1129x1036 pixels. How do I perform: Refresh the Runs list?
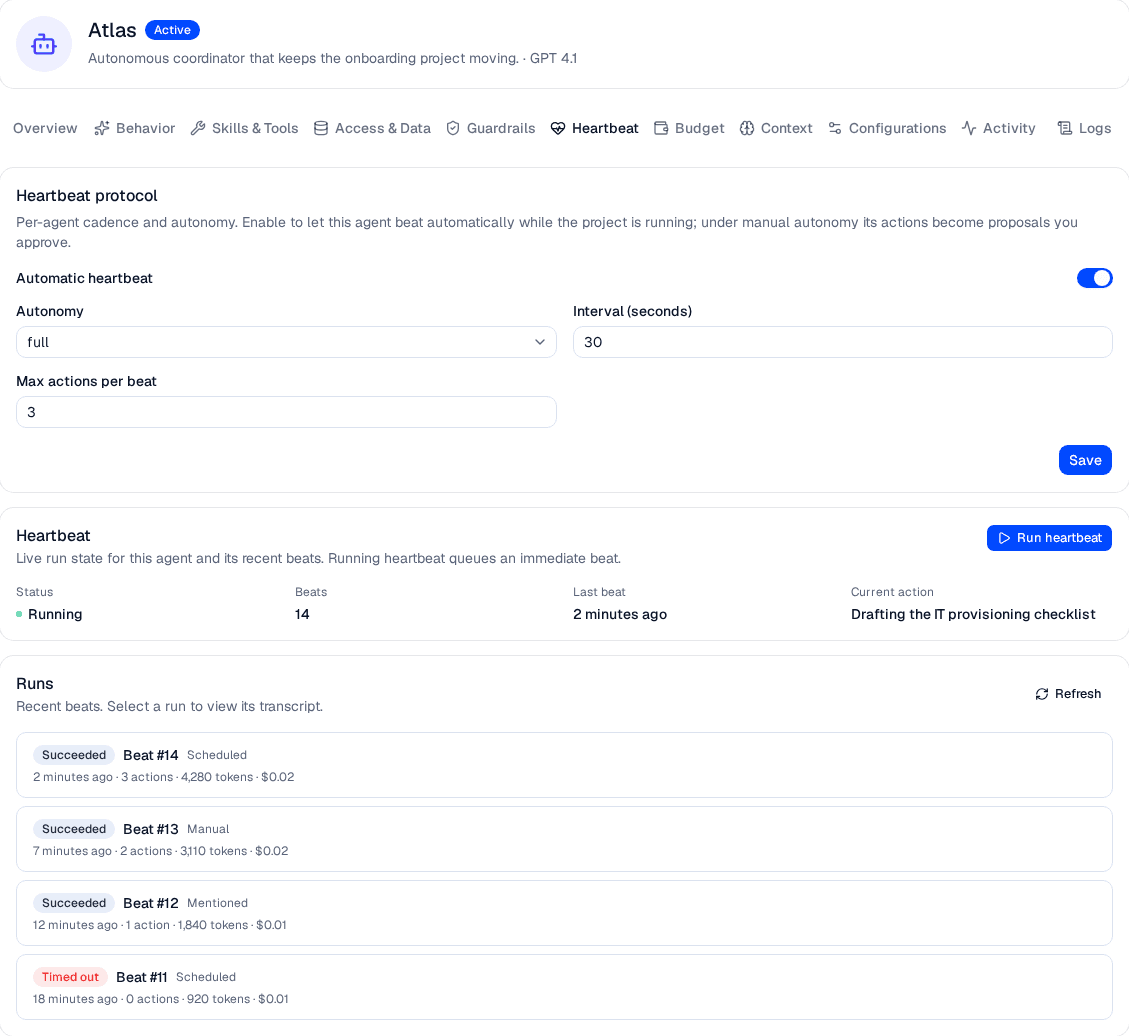coord(1069,694)
